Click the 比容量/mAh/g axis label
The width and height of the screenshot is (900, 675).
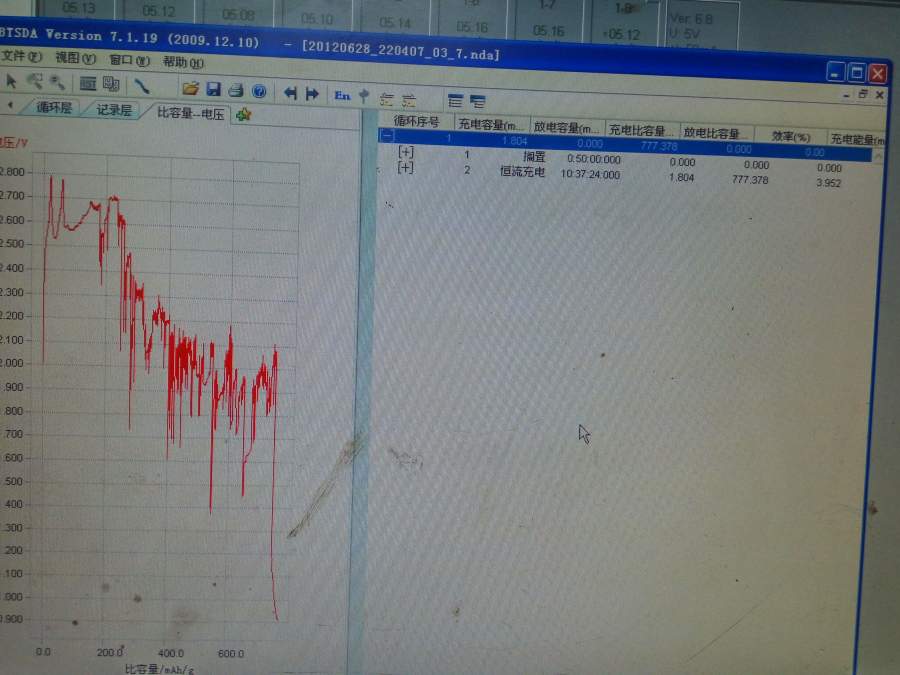tap(158, 669)
